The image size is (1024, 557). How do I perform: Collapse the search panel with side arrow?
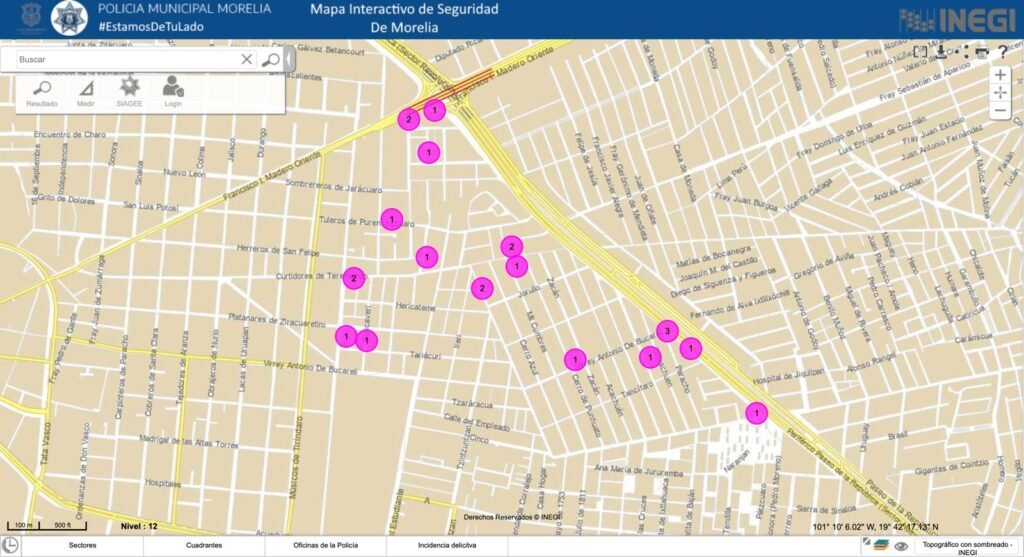tap(289, 60)
